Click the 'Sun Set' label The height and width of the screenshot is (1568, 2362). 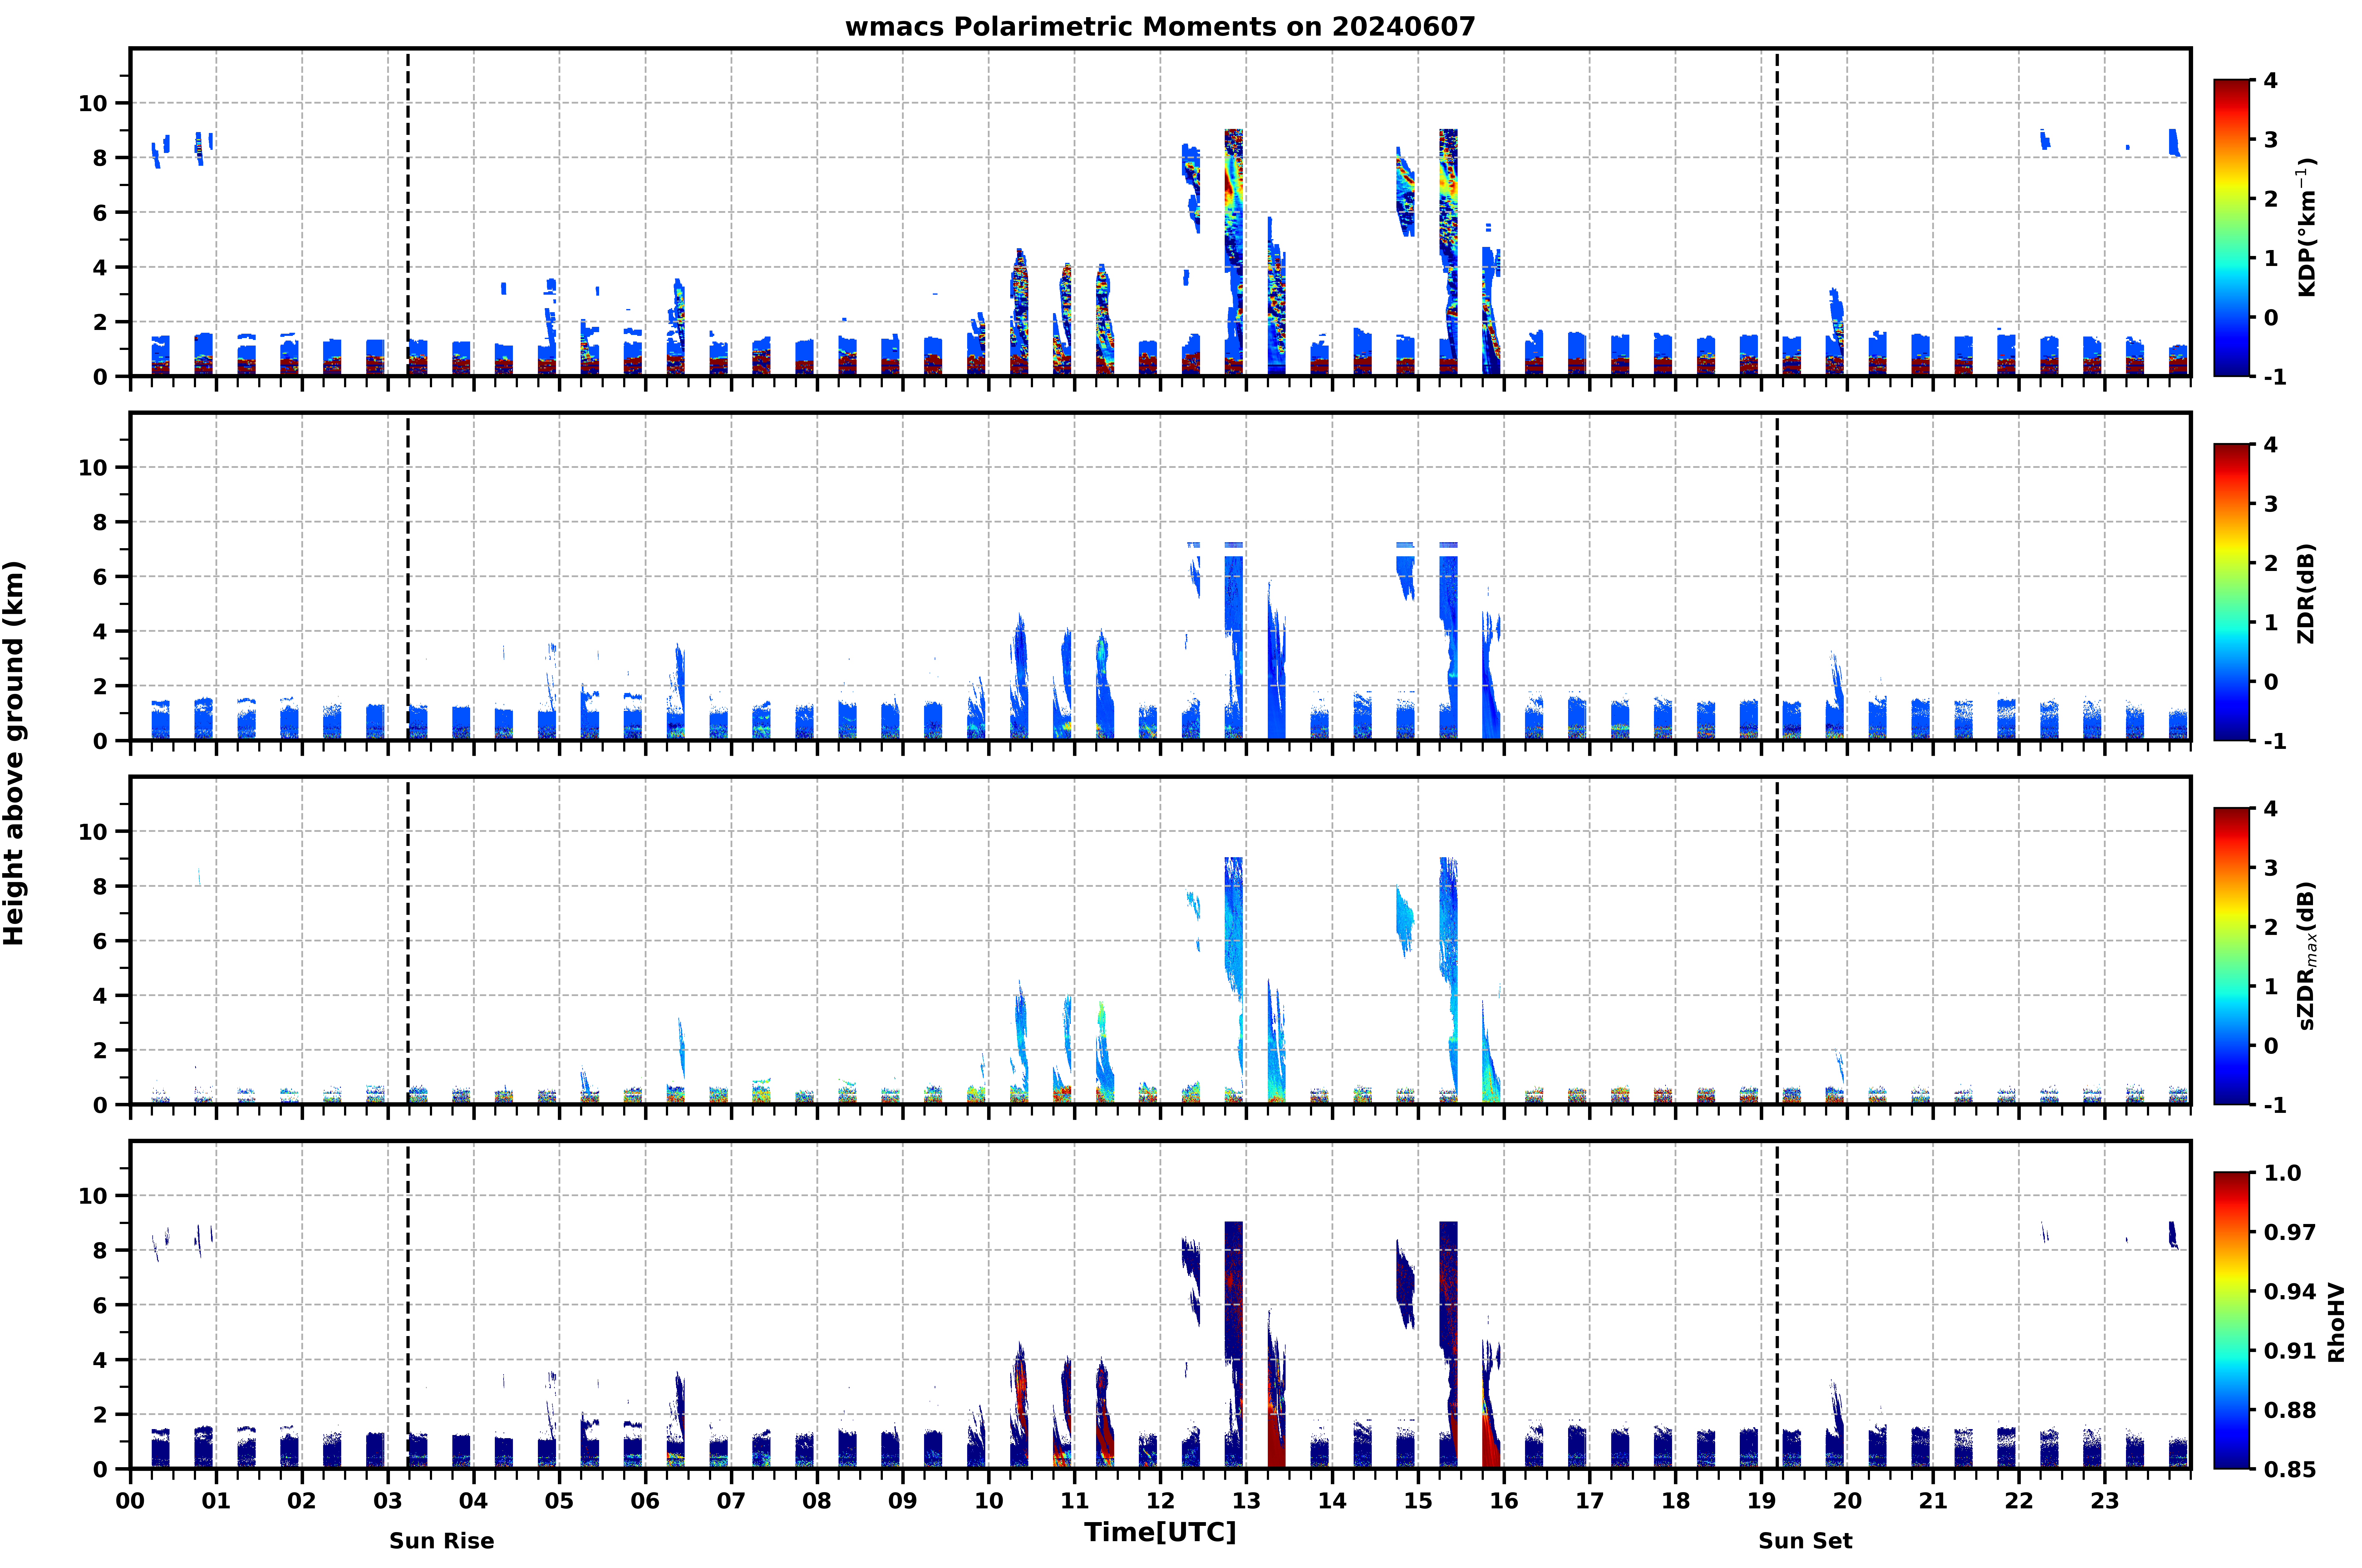pyautogui.click(x=1805, y=1541)
